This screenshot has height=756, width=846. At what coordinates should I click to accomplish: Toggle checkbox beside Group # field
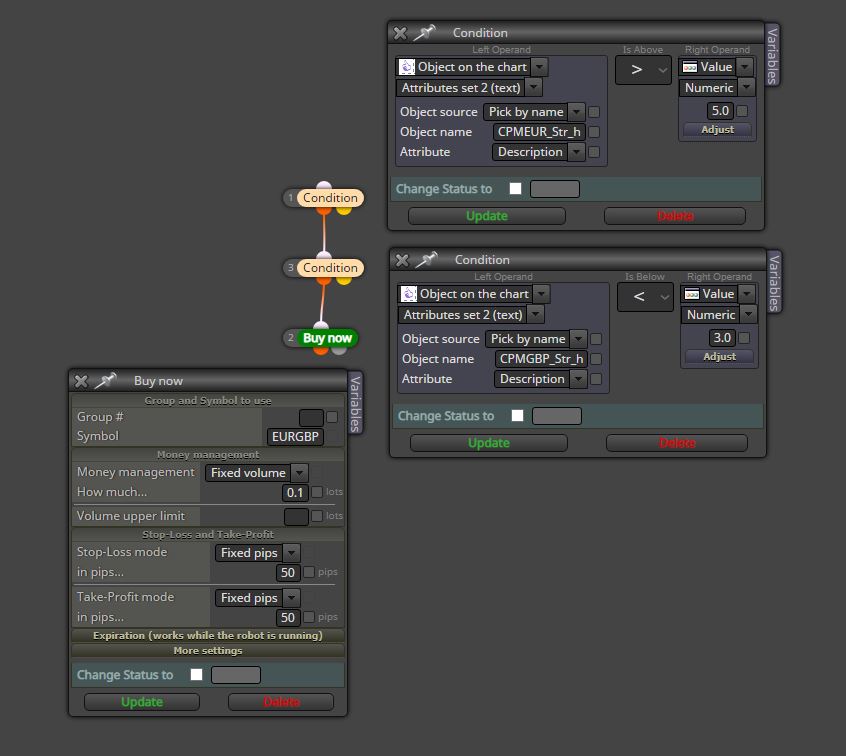[x=332, y=417]
